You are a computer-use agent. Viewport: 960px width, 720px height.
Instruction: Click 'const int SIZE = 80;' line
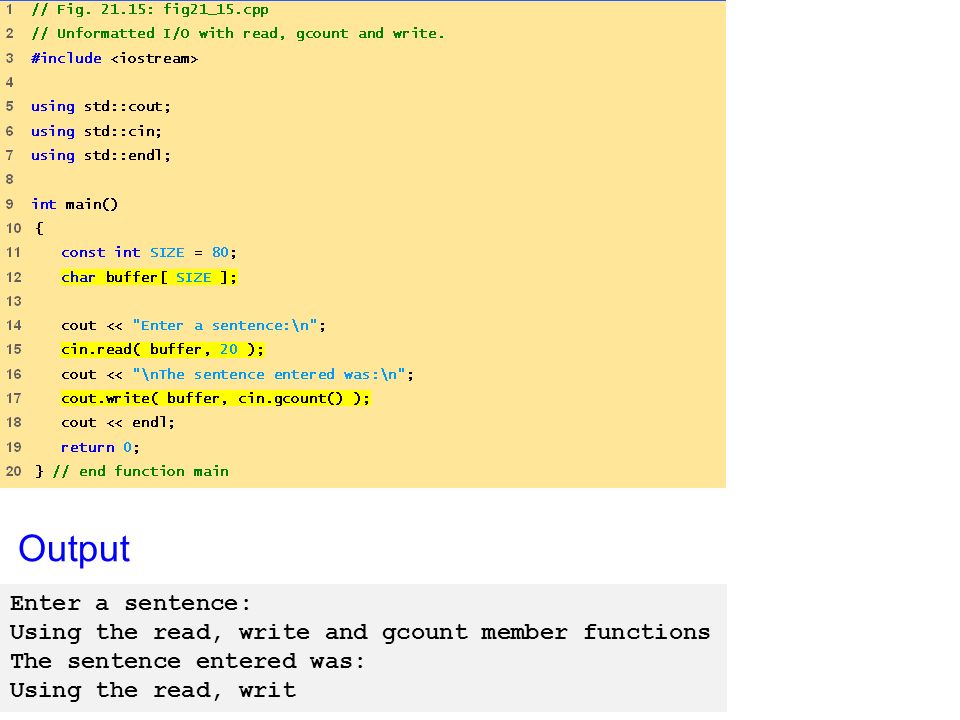pyautogui.click(x=149, y=252)
